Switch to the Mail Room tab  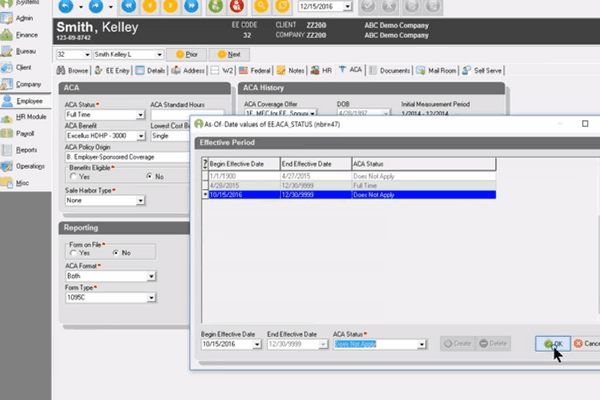(x=437, y=70)
